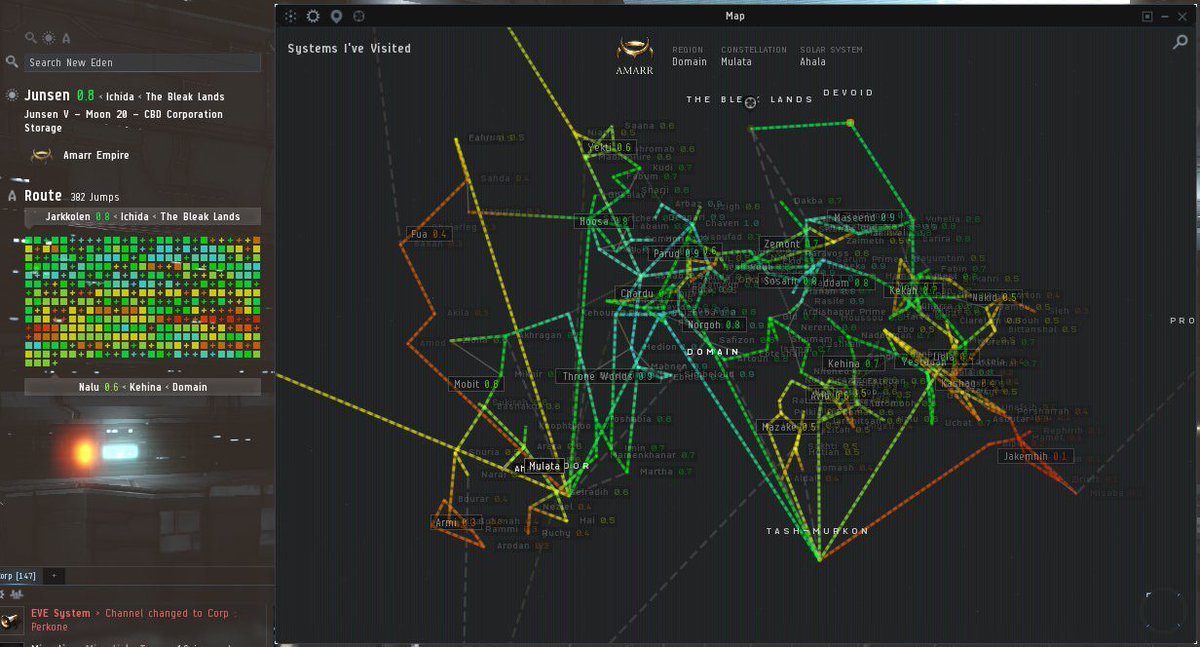The image size is (1200, 647).
Task: Toggle route A icon in info panel header
Action: tap(66, 38)
